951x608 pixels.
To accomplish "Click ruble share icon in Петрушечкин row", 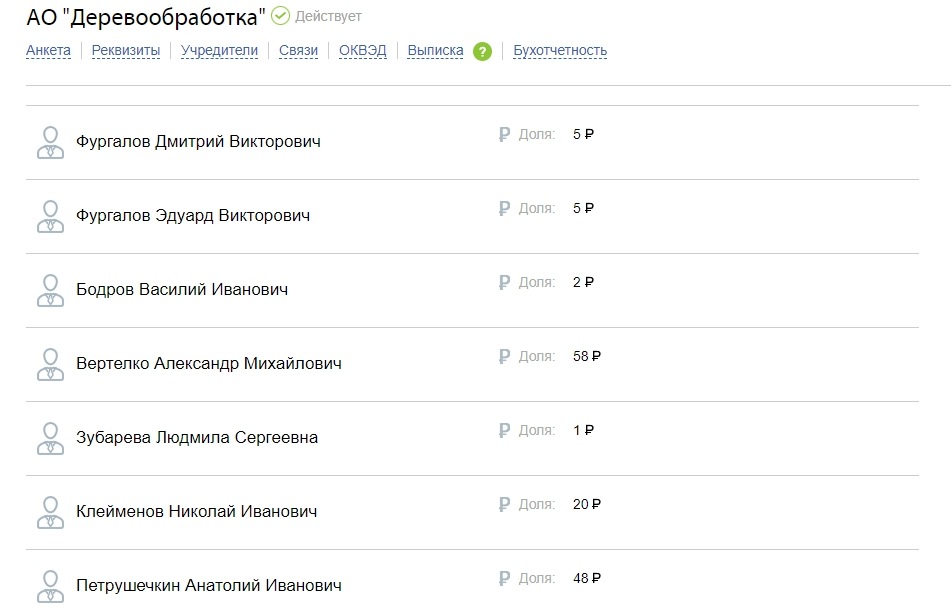I will [x=504, y=578].
